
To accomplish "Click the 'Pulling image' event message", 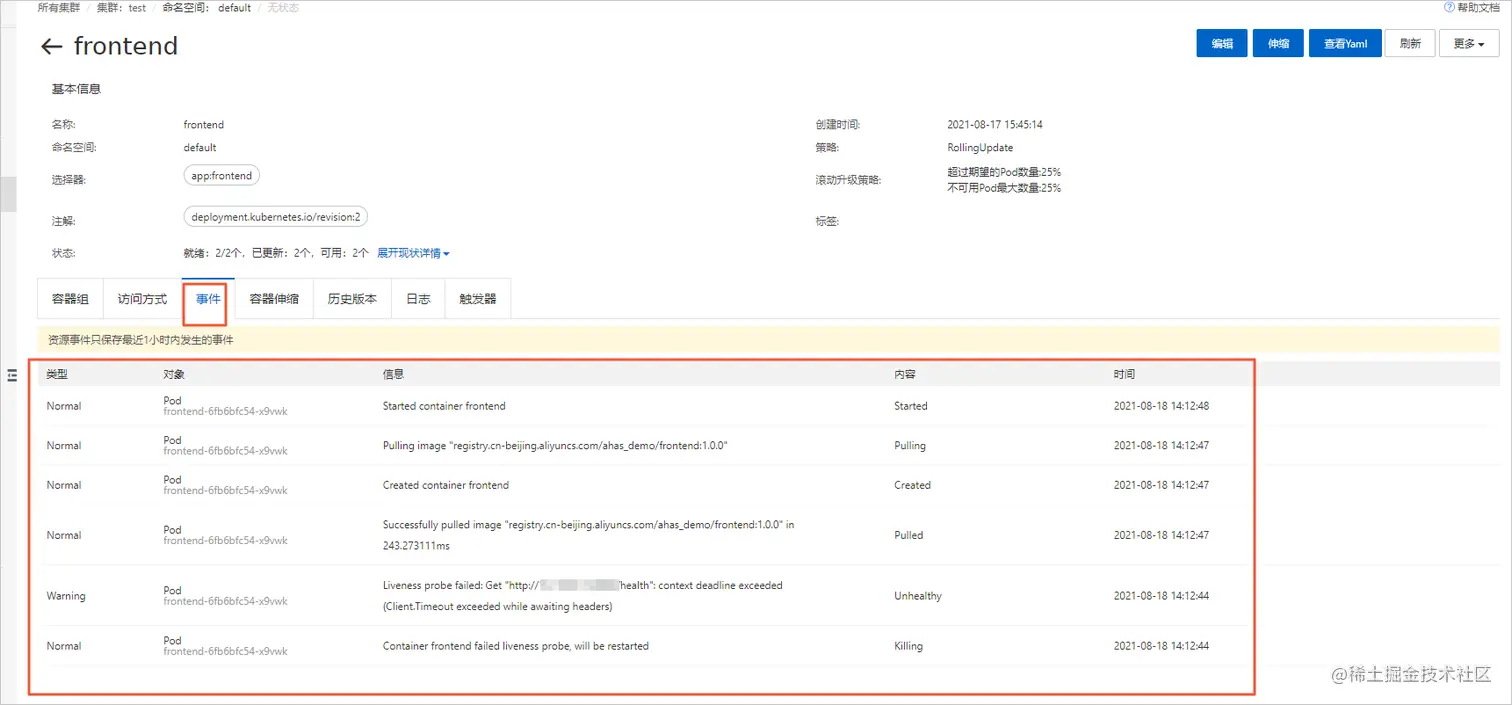I will [555, 446].
